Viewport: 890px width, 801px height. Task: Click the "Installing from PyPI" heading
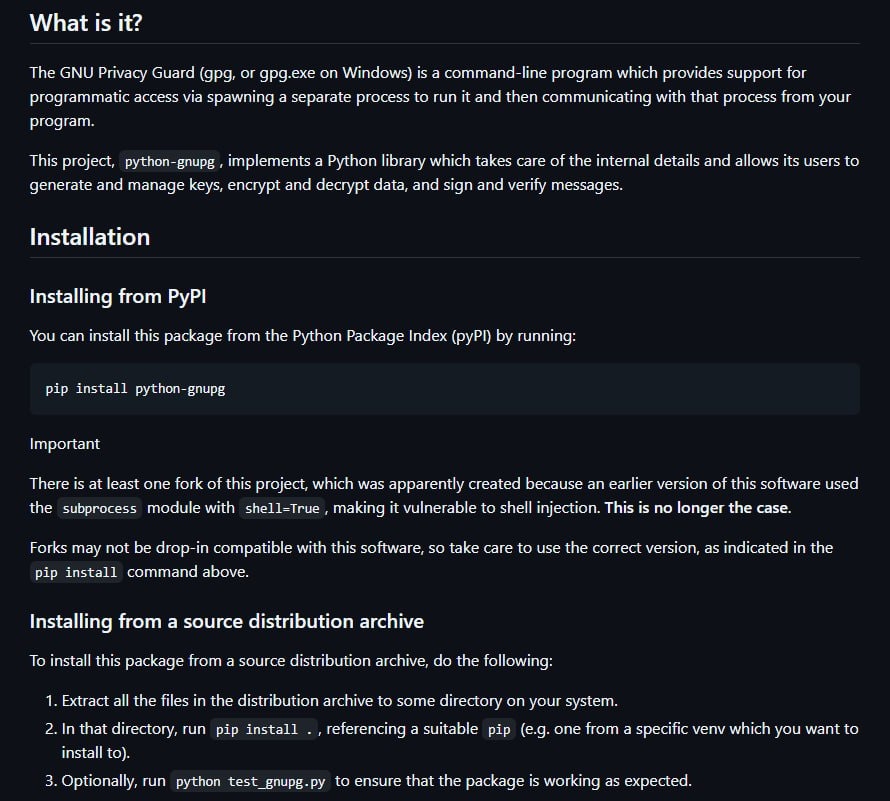click(120, 296)
